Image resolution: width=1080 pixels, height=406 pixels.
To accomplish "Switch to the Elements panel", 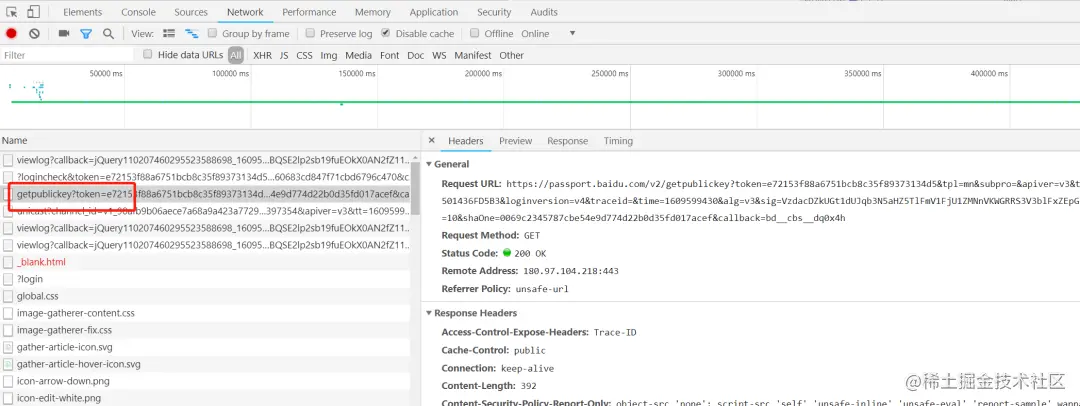I will pyautogui.click(x=83, y=12).
